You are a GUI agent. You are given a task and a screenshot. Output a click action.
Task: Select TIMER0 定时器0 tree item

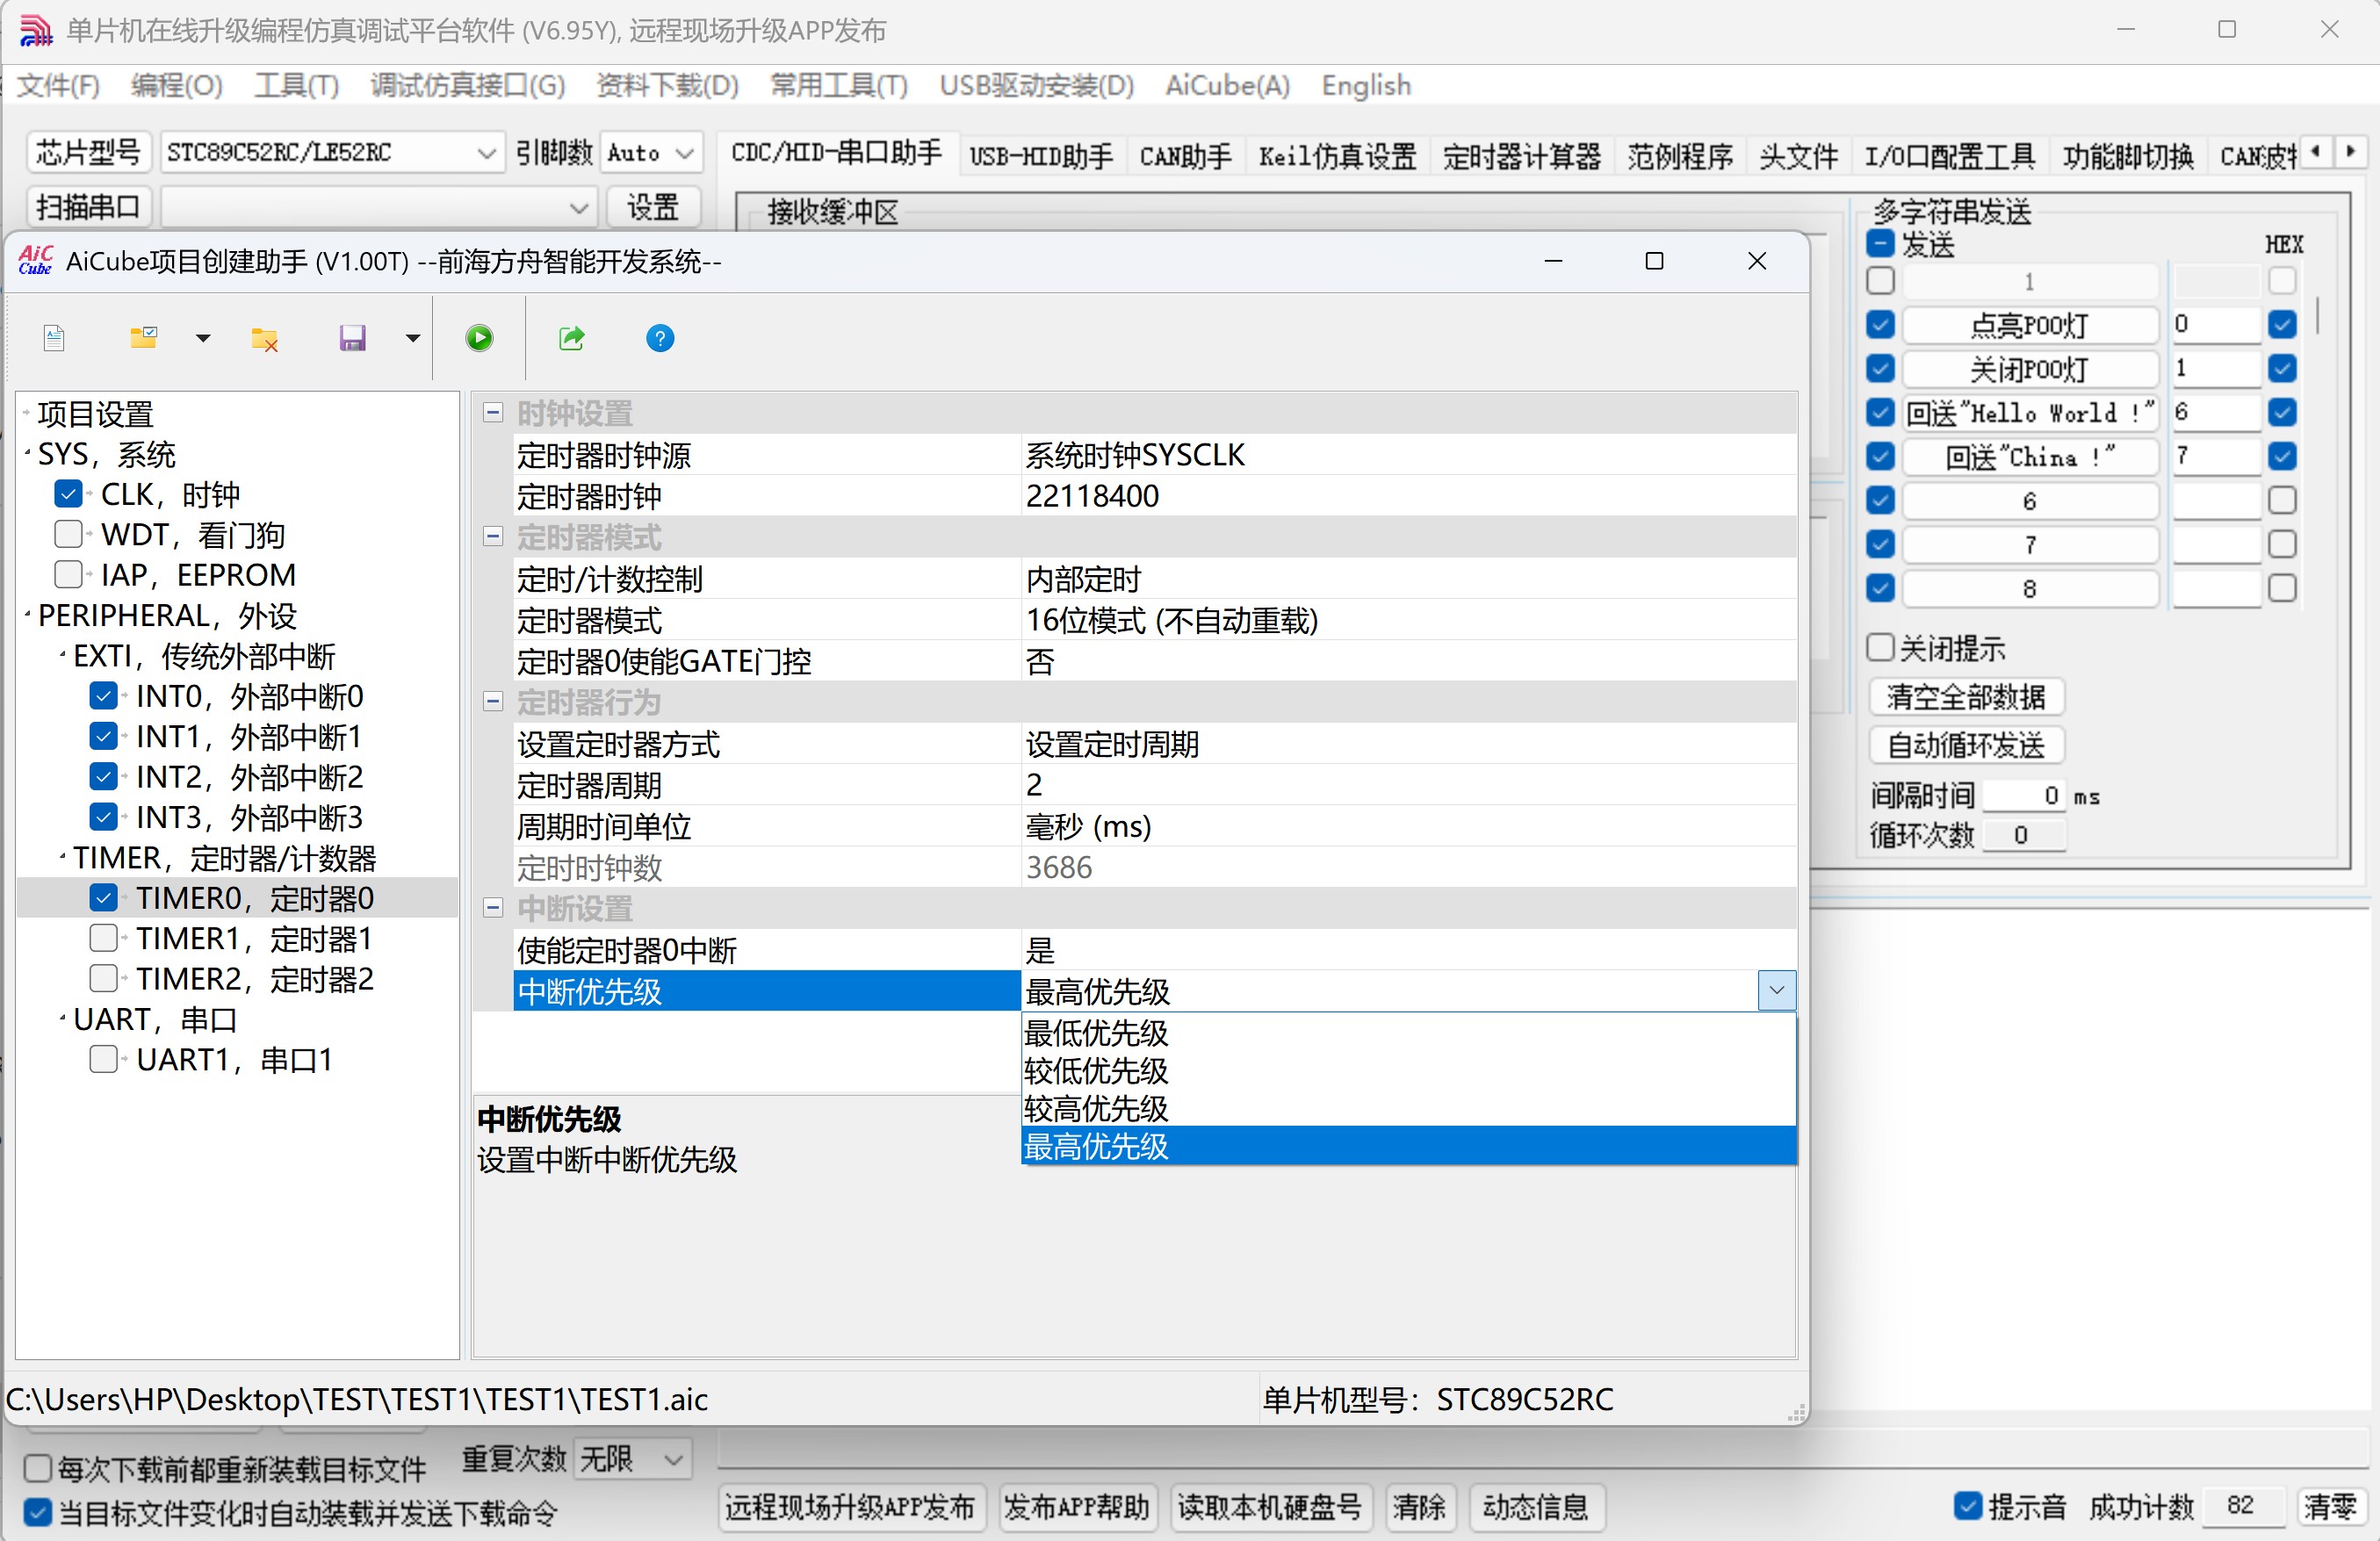tap(255, 898)
